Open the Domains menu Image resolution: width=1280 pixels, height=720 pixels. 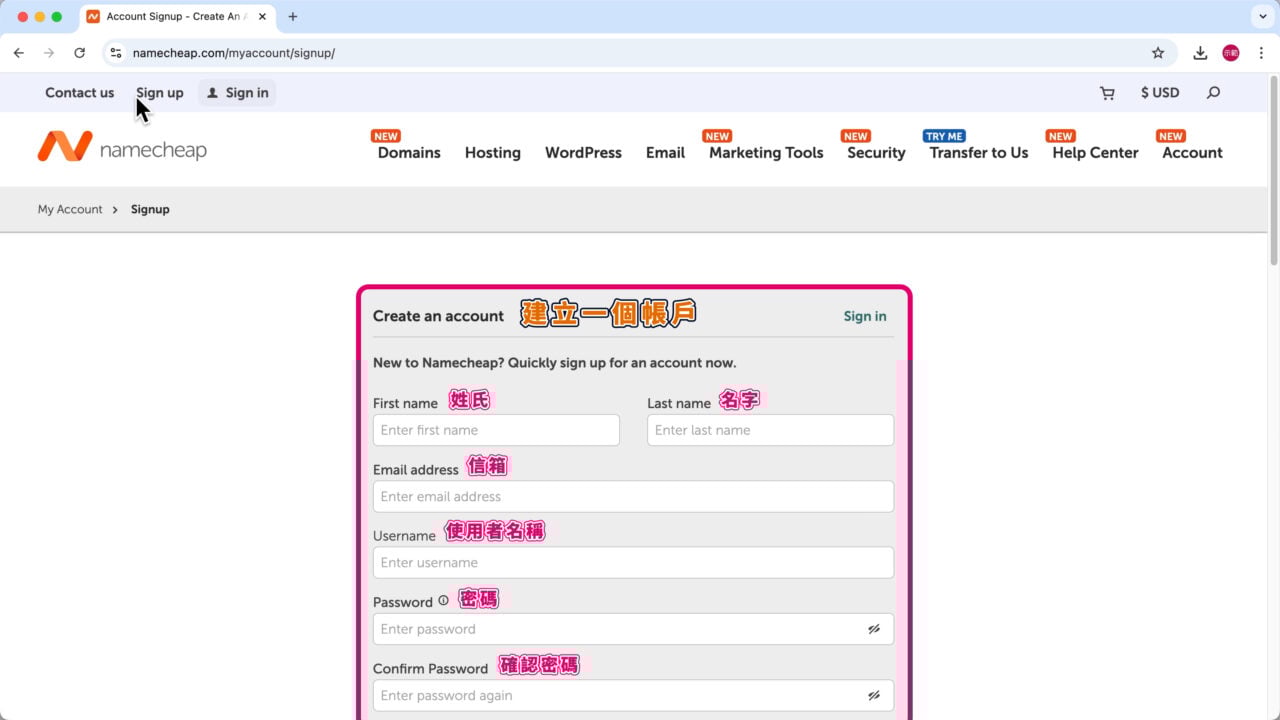click(409, 153)
